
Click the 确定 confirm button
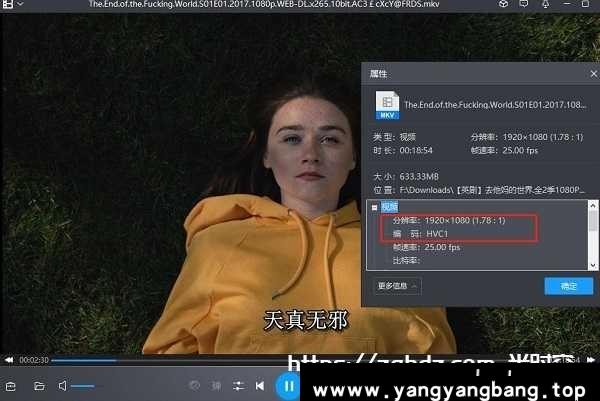tap(569, 286)
